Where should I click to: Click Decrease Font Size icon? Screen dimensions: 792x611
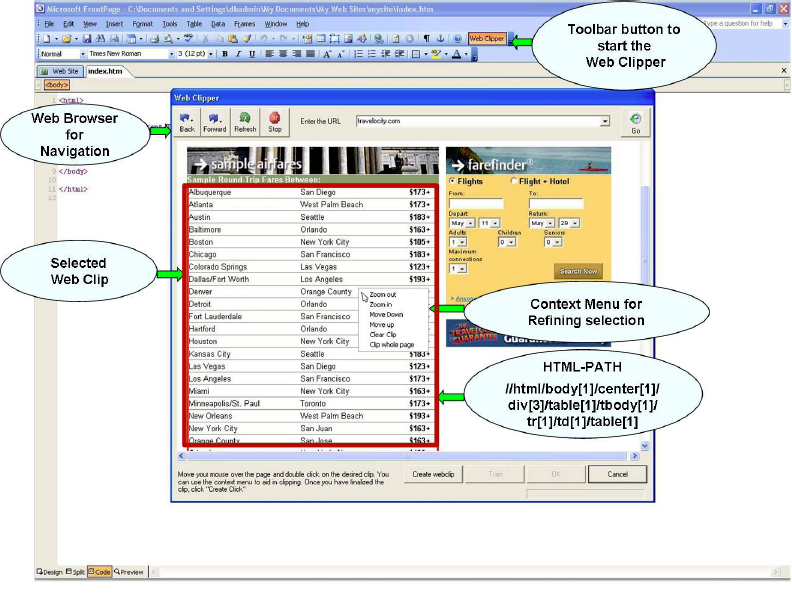pos(341,54)
